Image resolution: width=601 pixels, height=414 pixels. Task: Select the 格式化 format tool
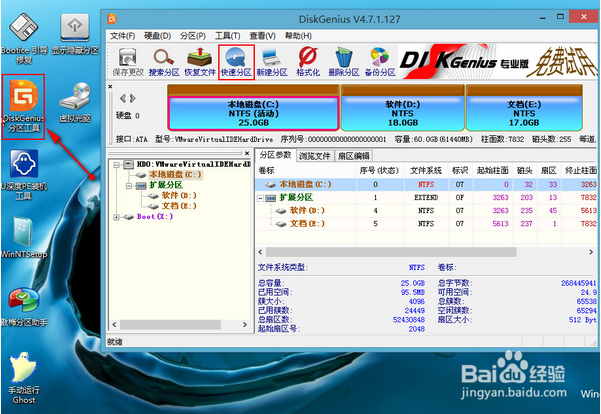308,61
